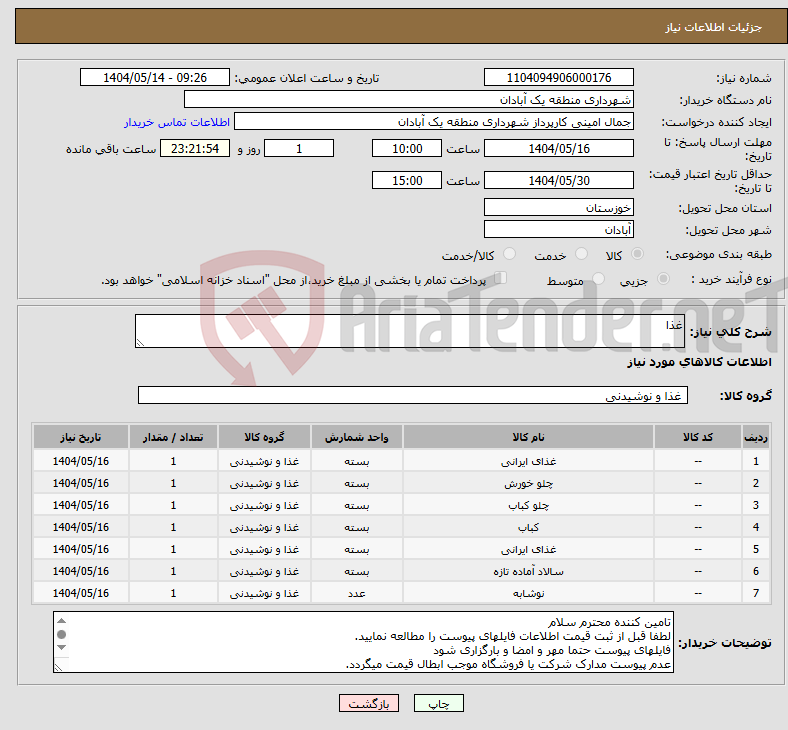Click the شرح کلی نیاز text area containing غذا
Screen dimensions: 788x730
(x=410, y=331)
